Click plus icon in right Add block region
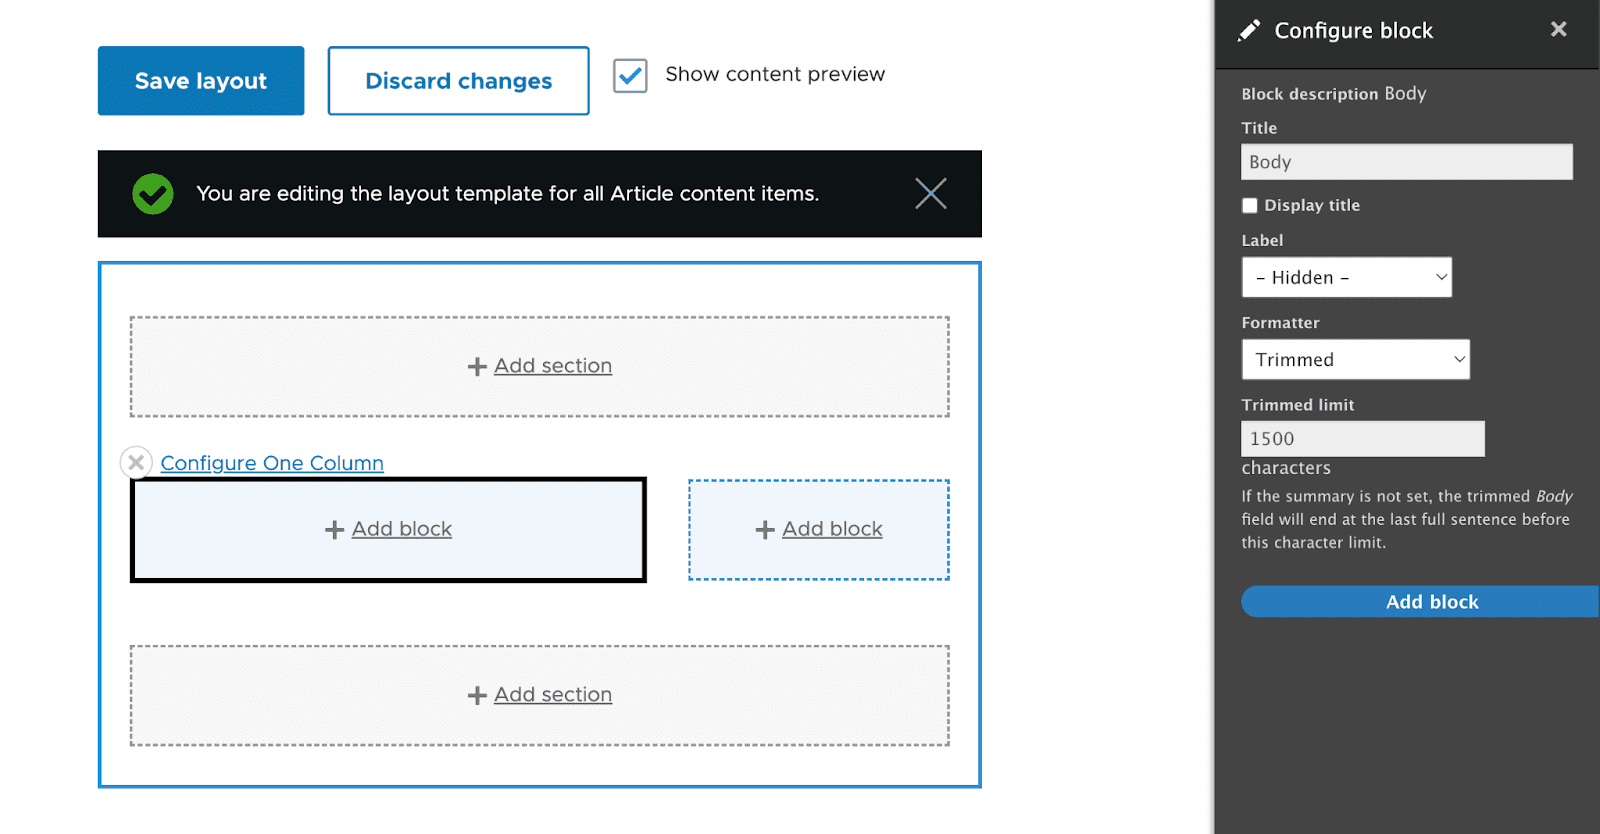Image resolution: width=1600 pixels, height=834 pixels. click(x=765, y=530)
